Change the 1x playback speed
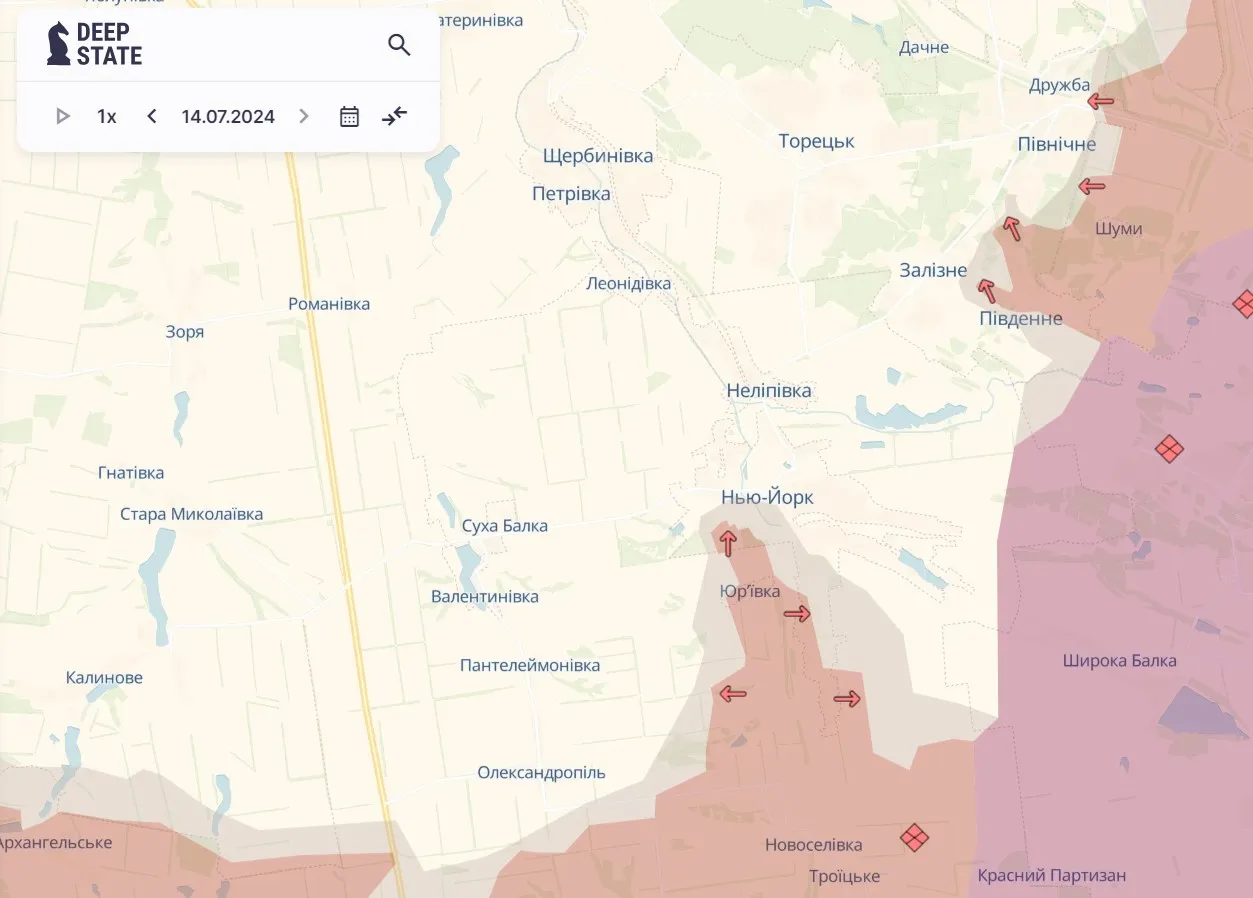1253x898 pixels. 106,117
